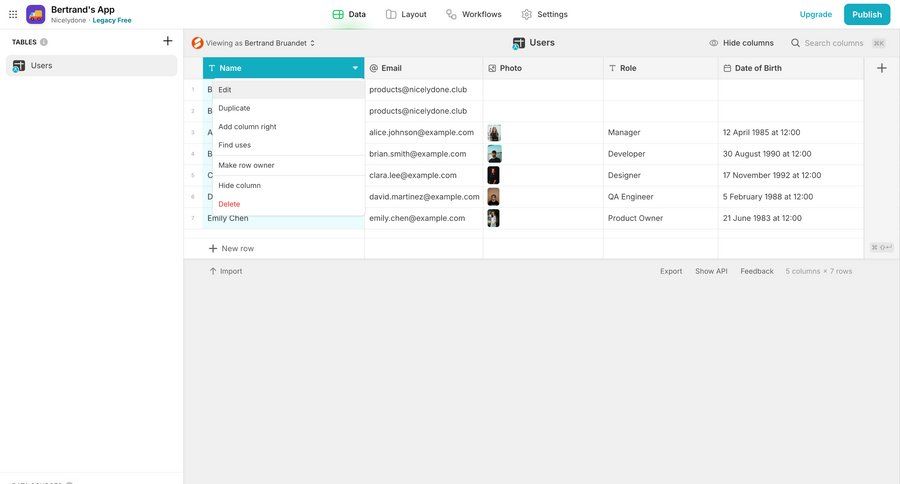Click the New row button
The image size is (900, 484).
tap(231, 249)
